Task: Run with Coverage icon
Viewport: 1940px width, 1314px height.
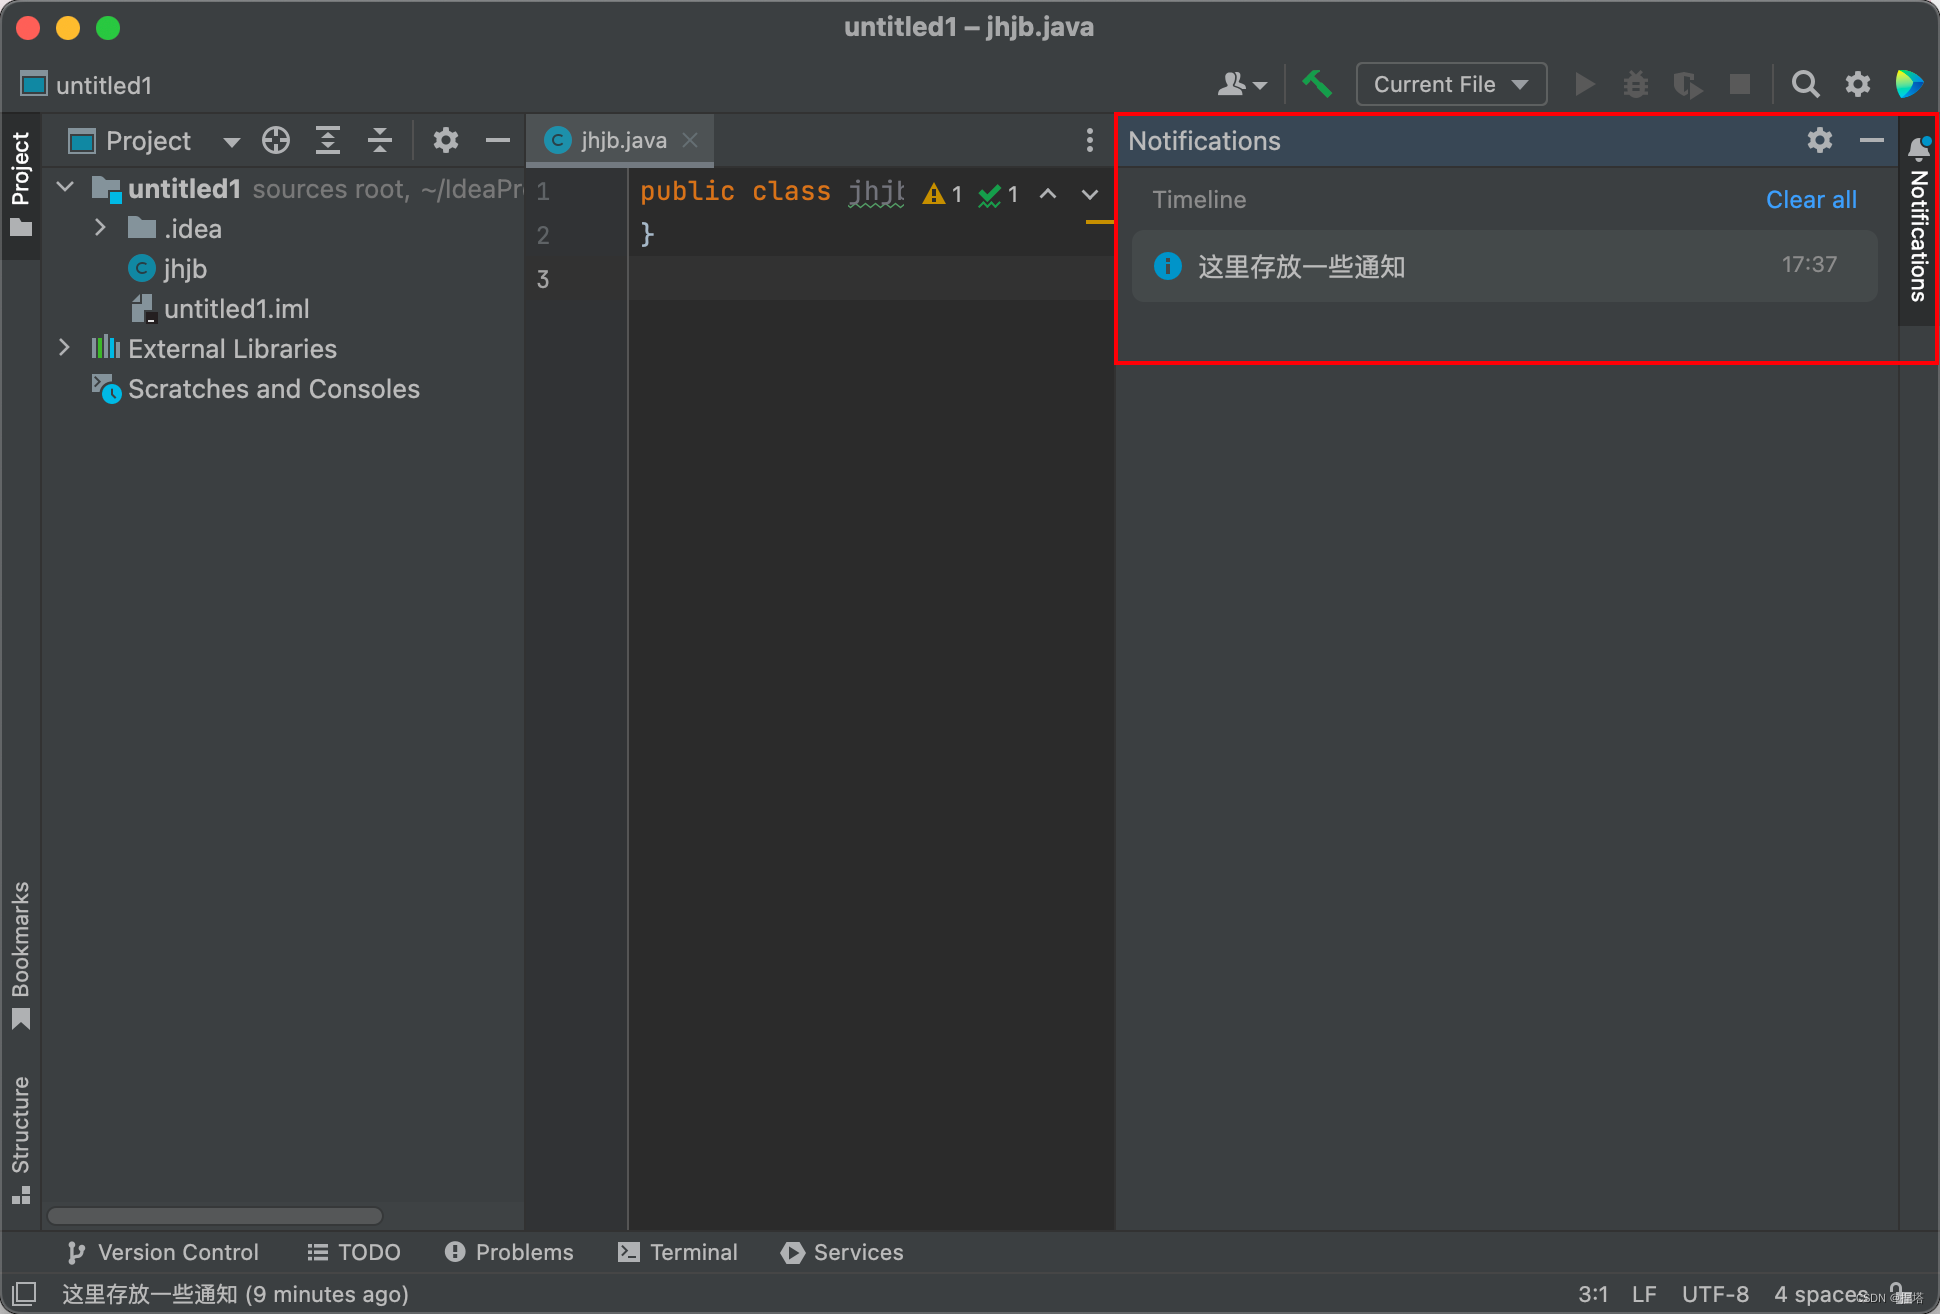Action: [x=1688, y=84]
